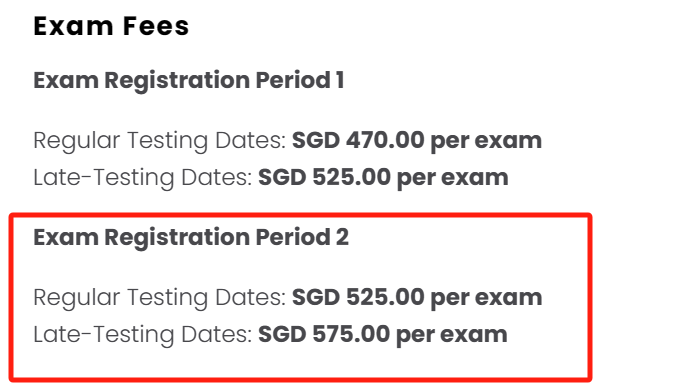694x387 pixels.
Task: Click the word Fees in the title
Action: [x=156, y=26]
